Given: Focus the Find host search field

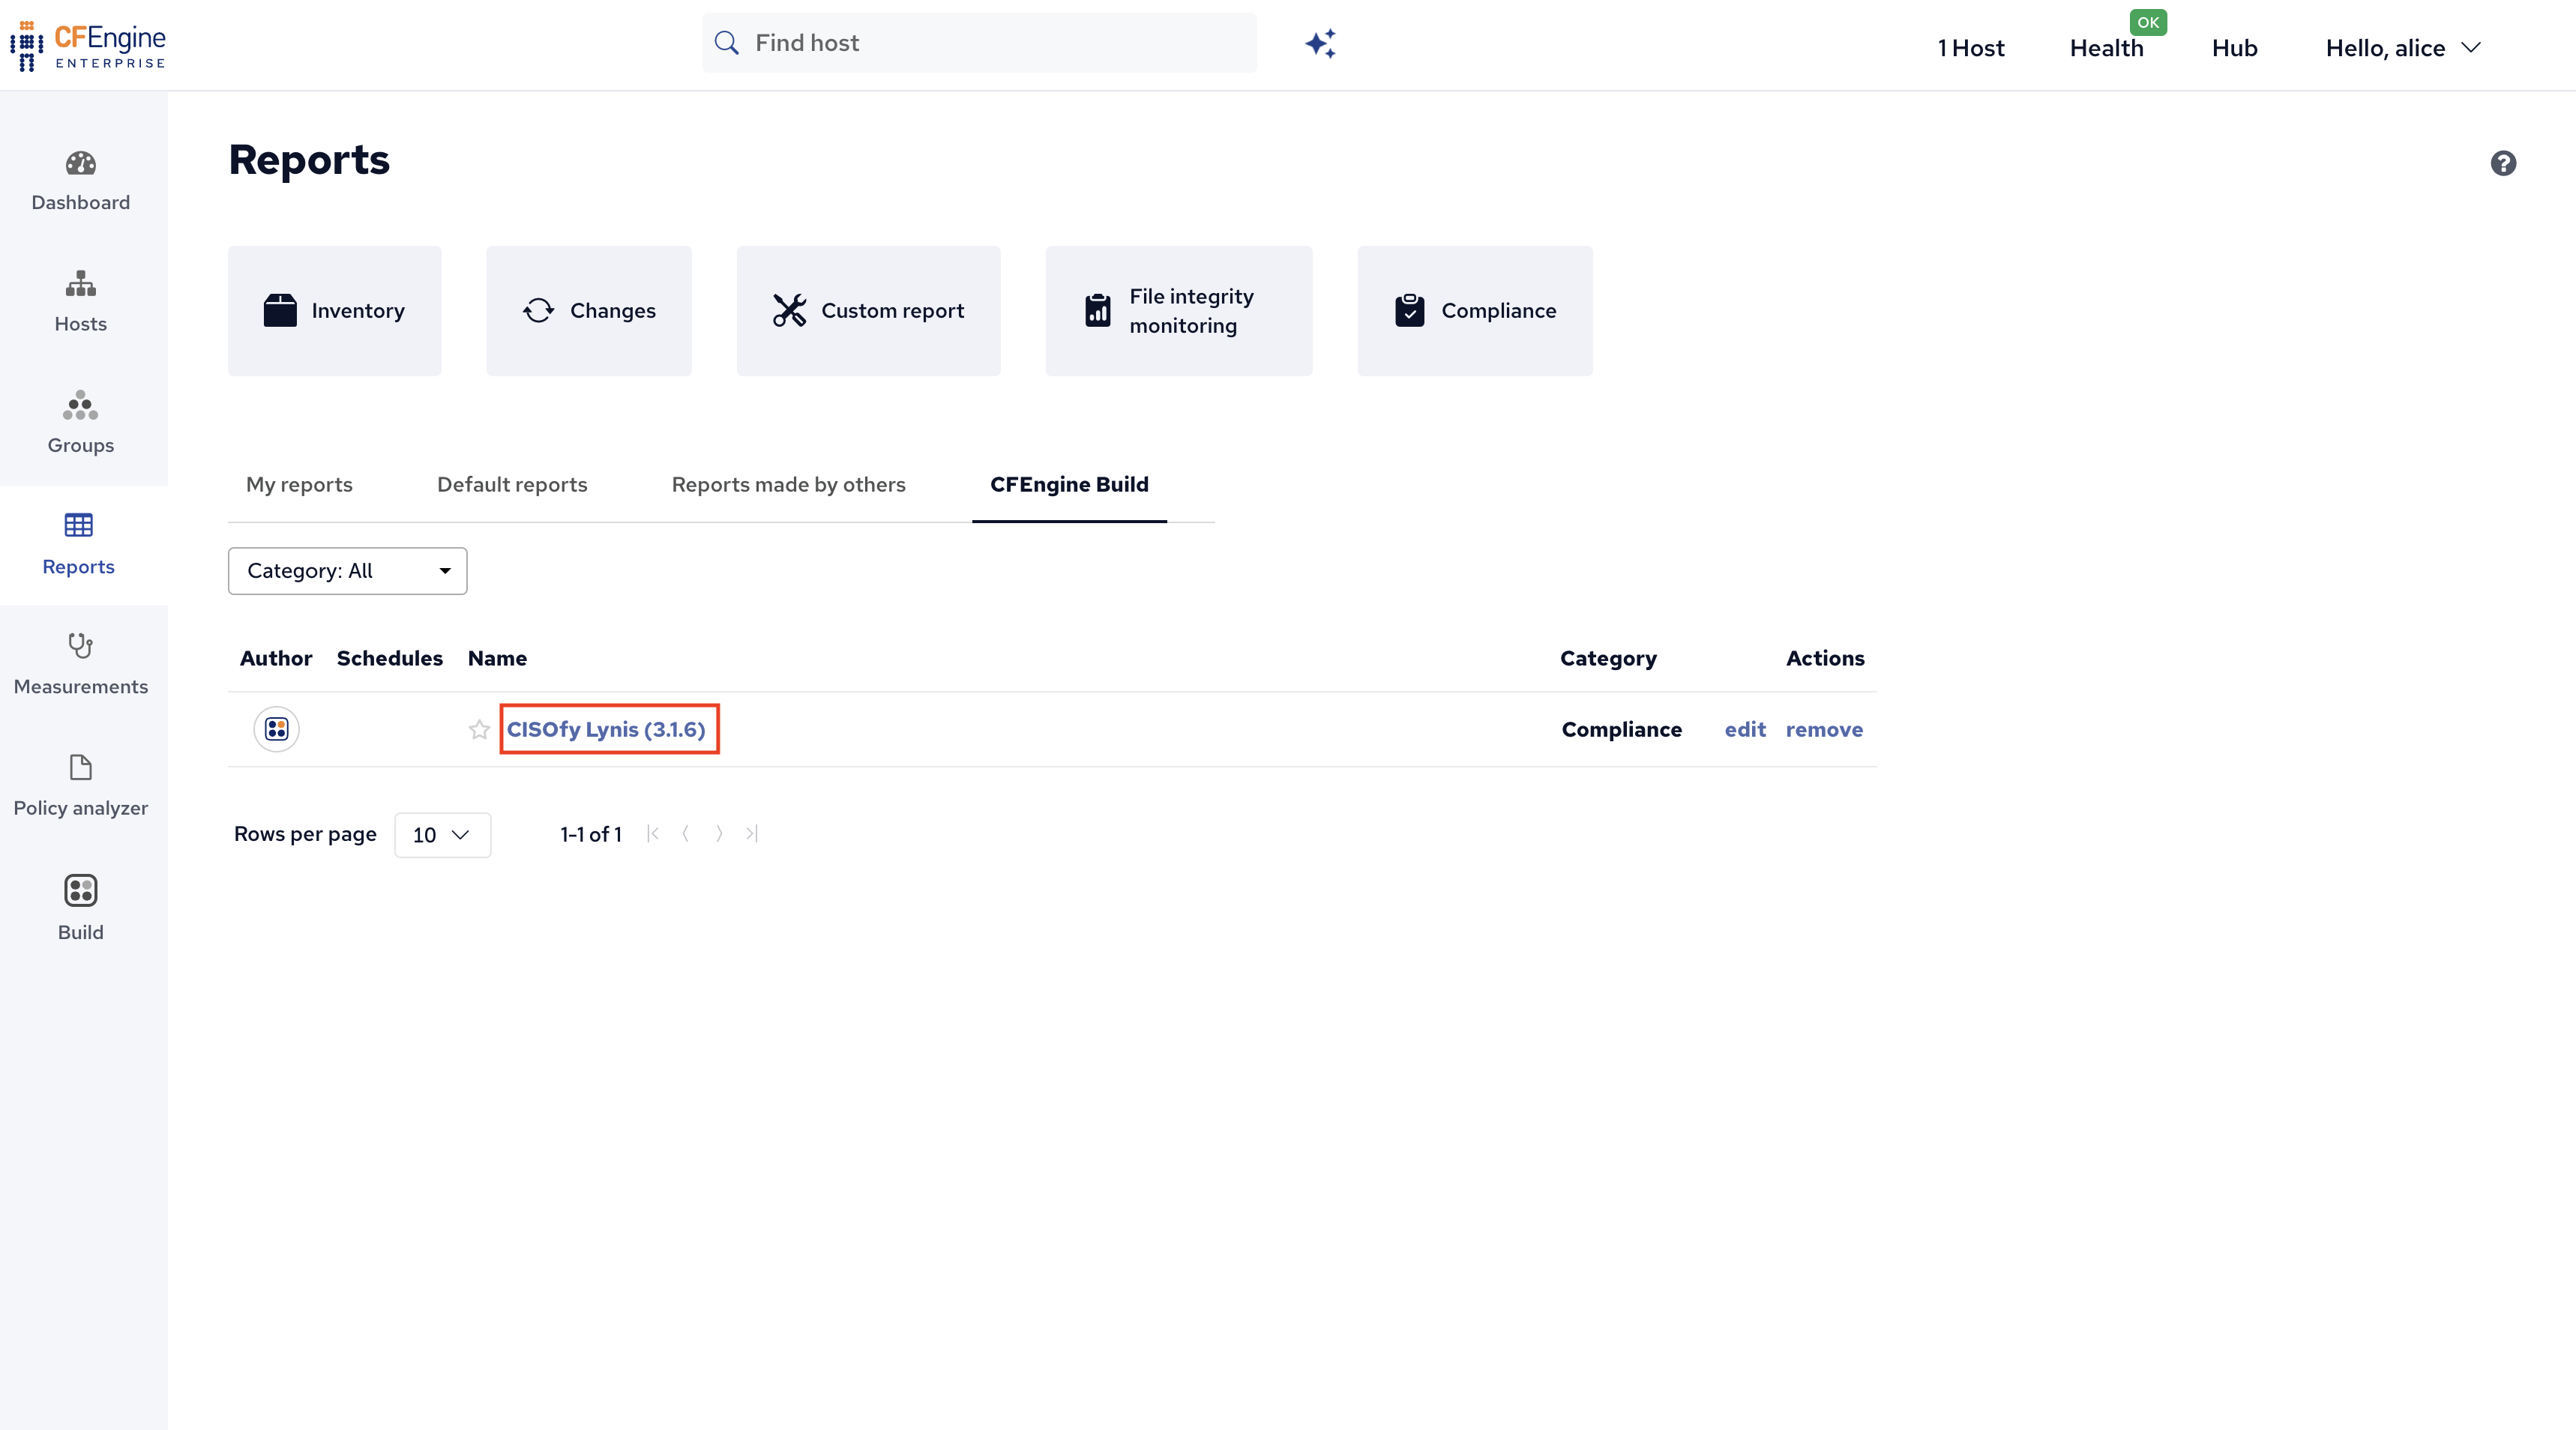Looking at the screenshot, I should pos(979,43).
